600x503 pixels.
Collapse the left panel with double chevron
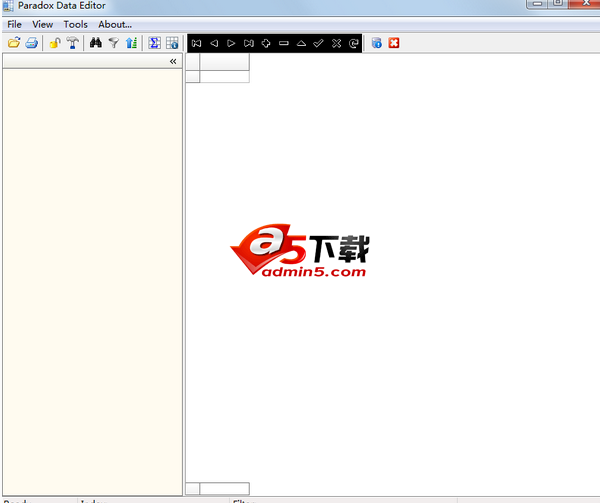pos(173,61)
